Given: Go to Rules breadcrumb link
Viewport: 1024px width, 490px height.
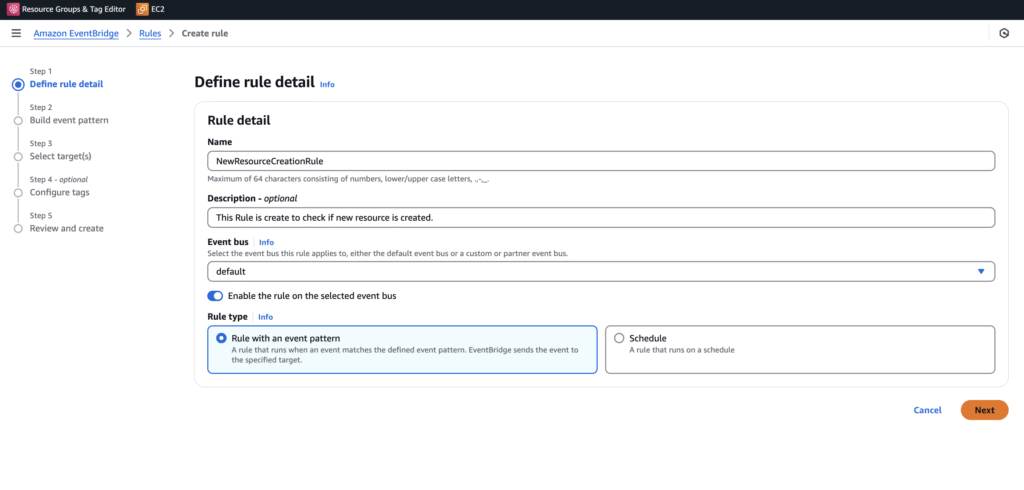Looking at the screenshot, I should (150, 33).
